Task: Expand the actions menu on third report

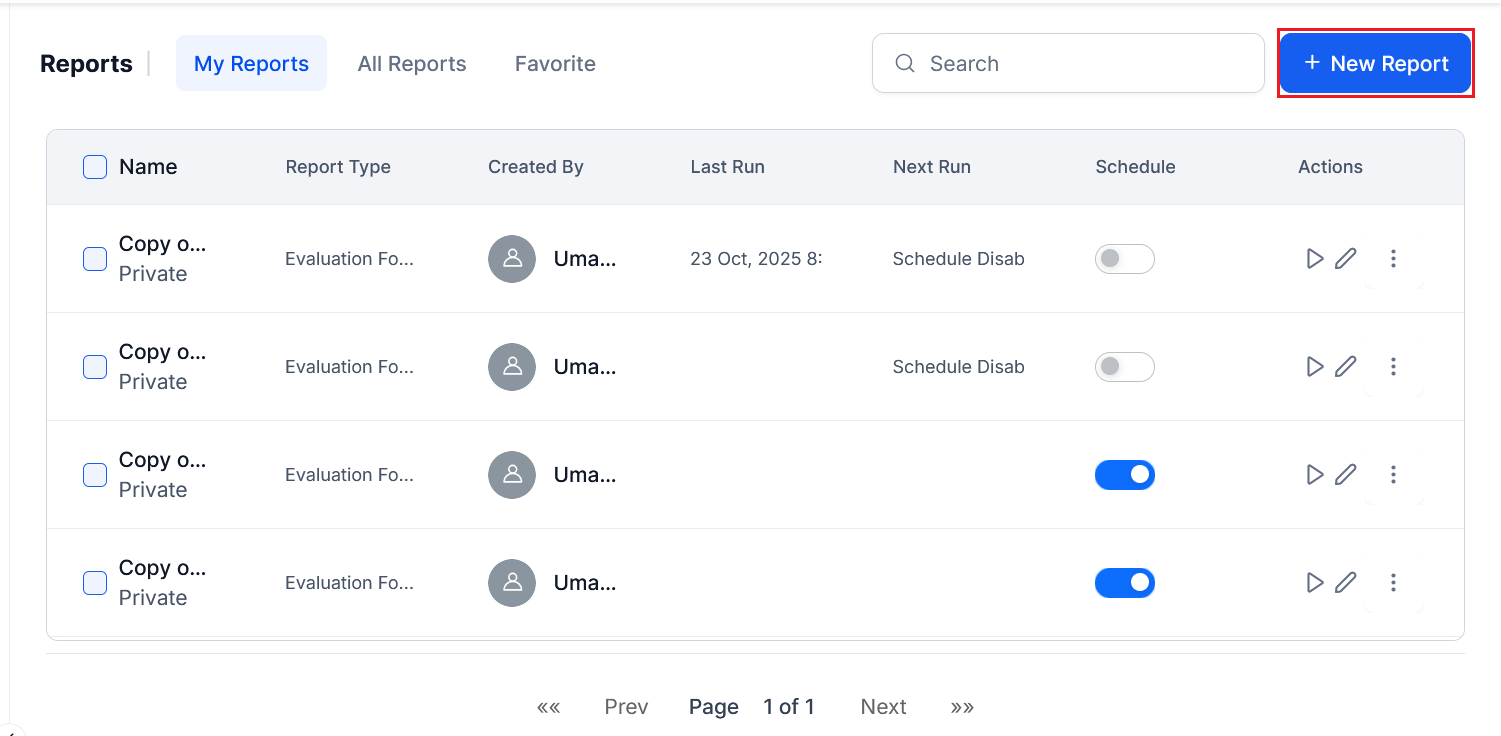Action: point(1393,475)
